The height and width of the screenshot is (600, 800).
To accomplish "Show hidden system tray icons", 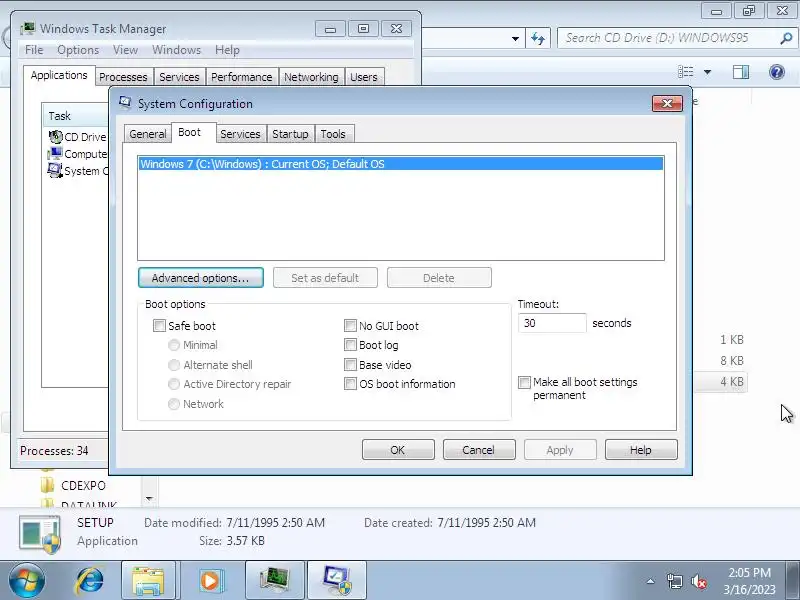I will coord(651,581).
